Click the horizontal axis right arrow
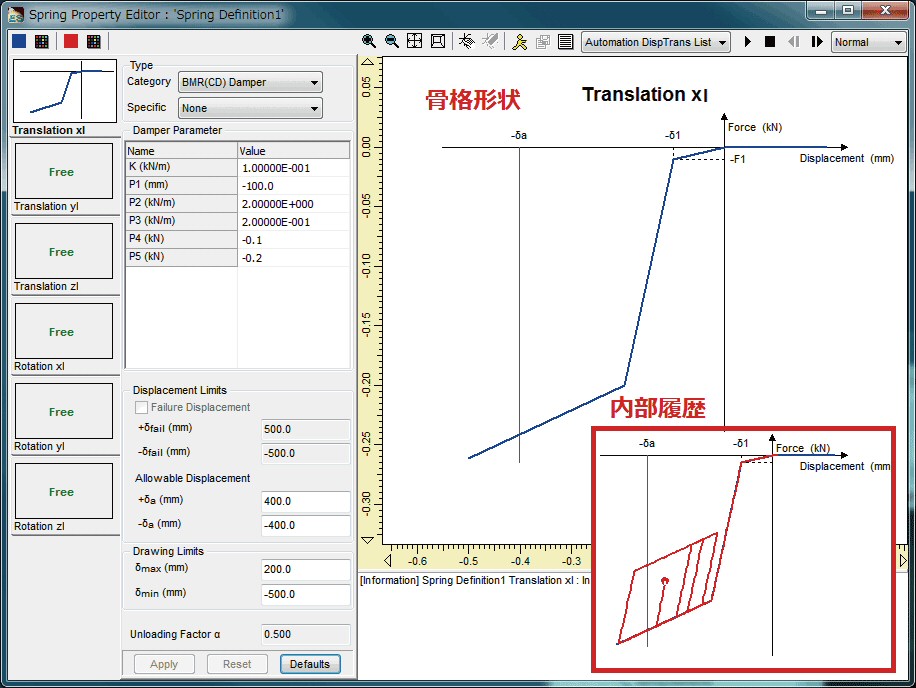The height and width of the screenshot is (688, 916). coord(903,561)
